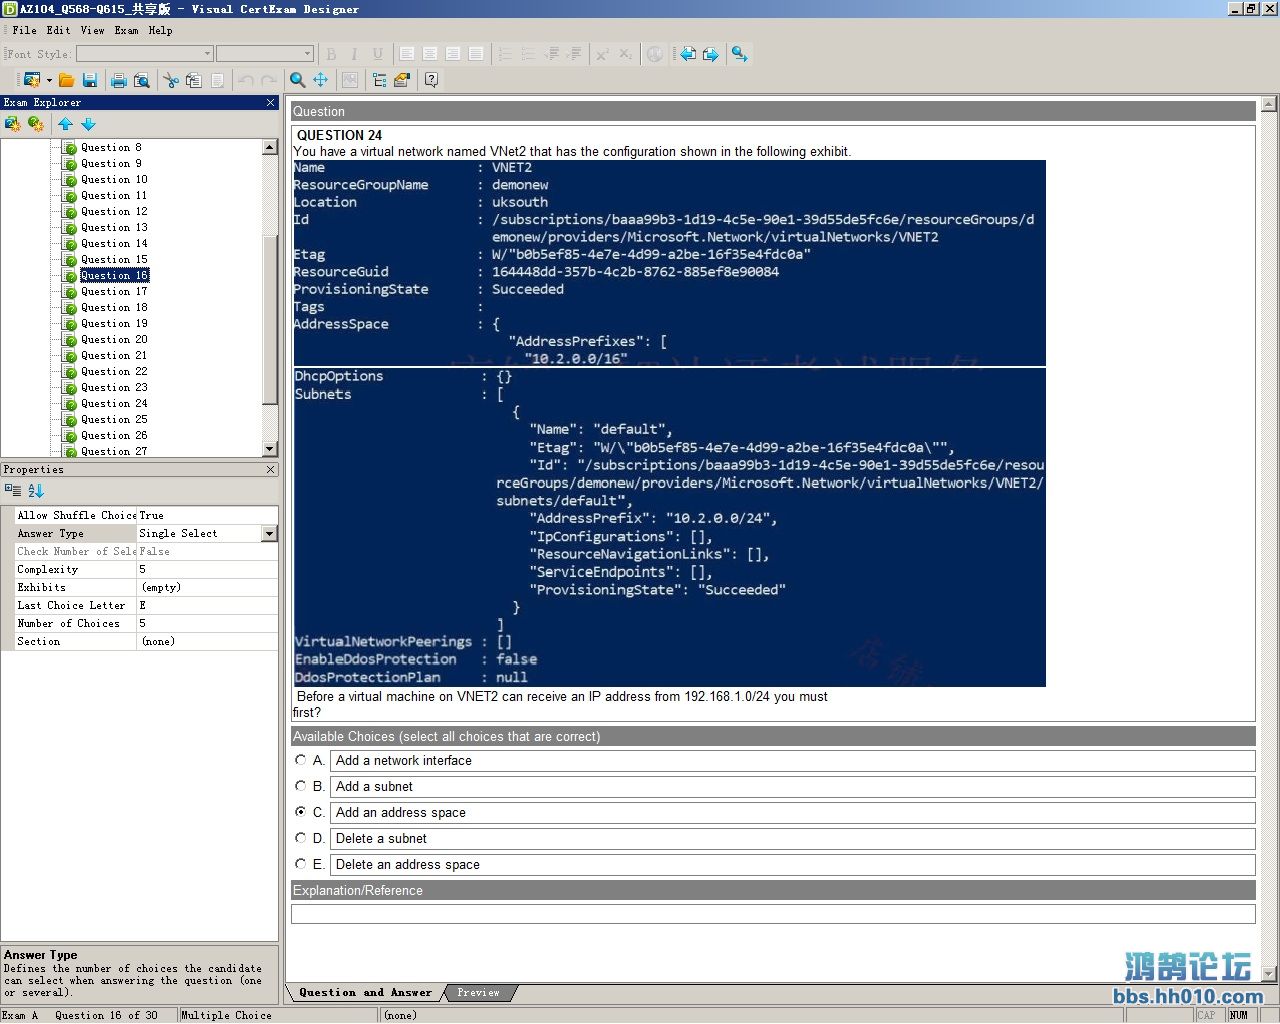Select Question 24 in Exam Explorer
This screenshot has height=1024, width=1280.
(114, 404)
